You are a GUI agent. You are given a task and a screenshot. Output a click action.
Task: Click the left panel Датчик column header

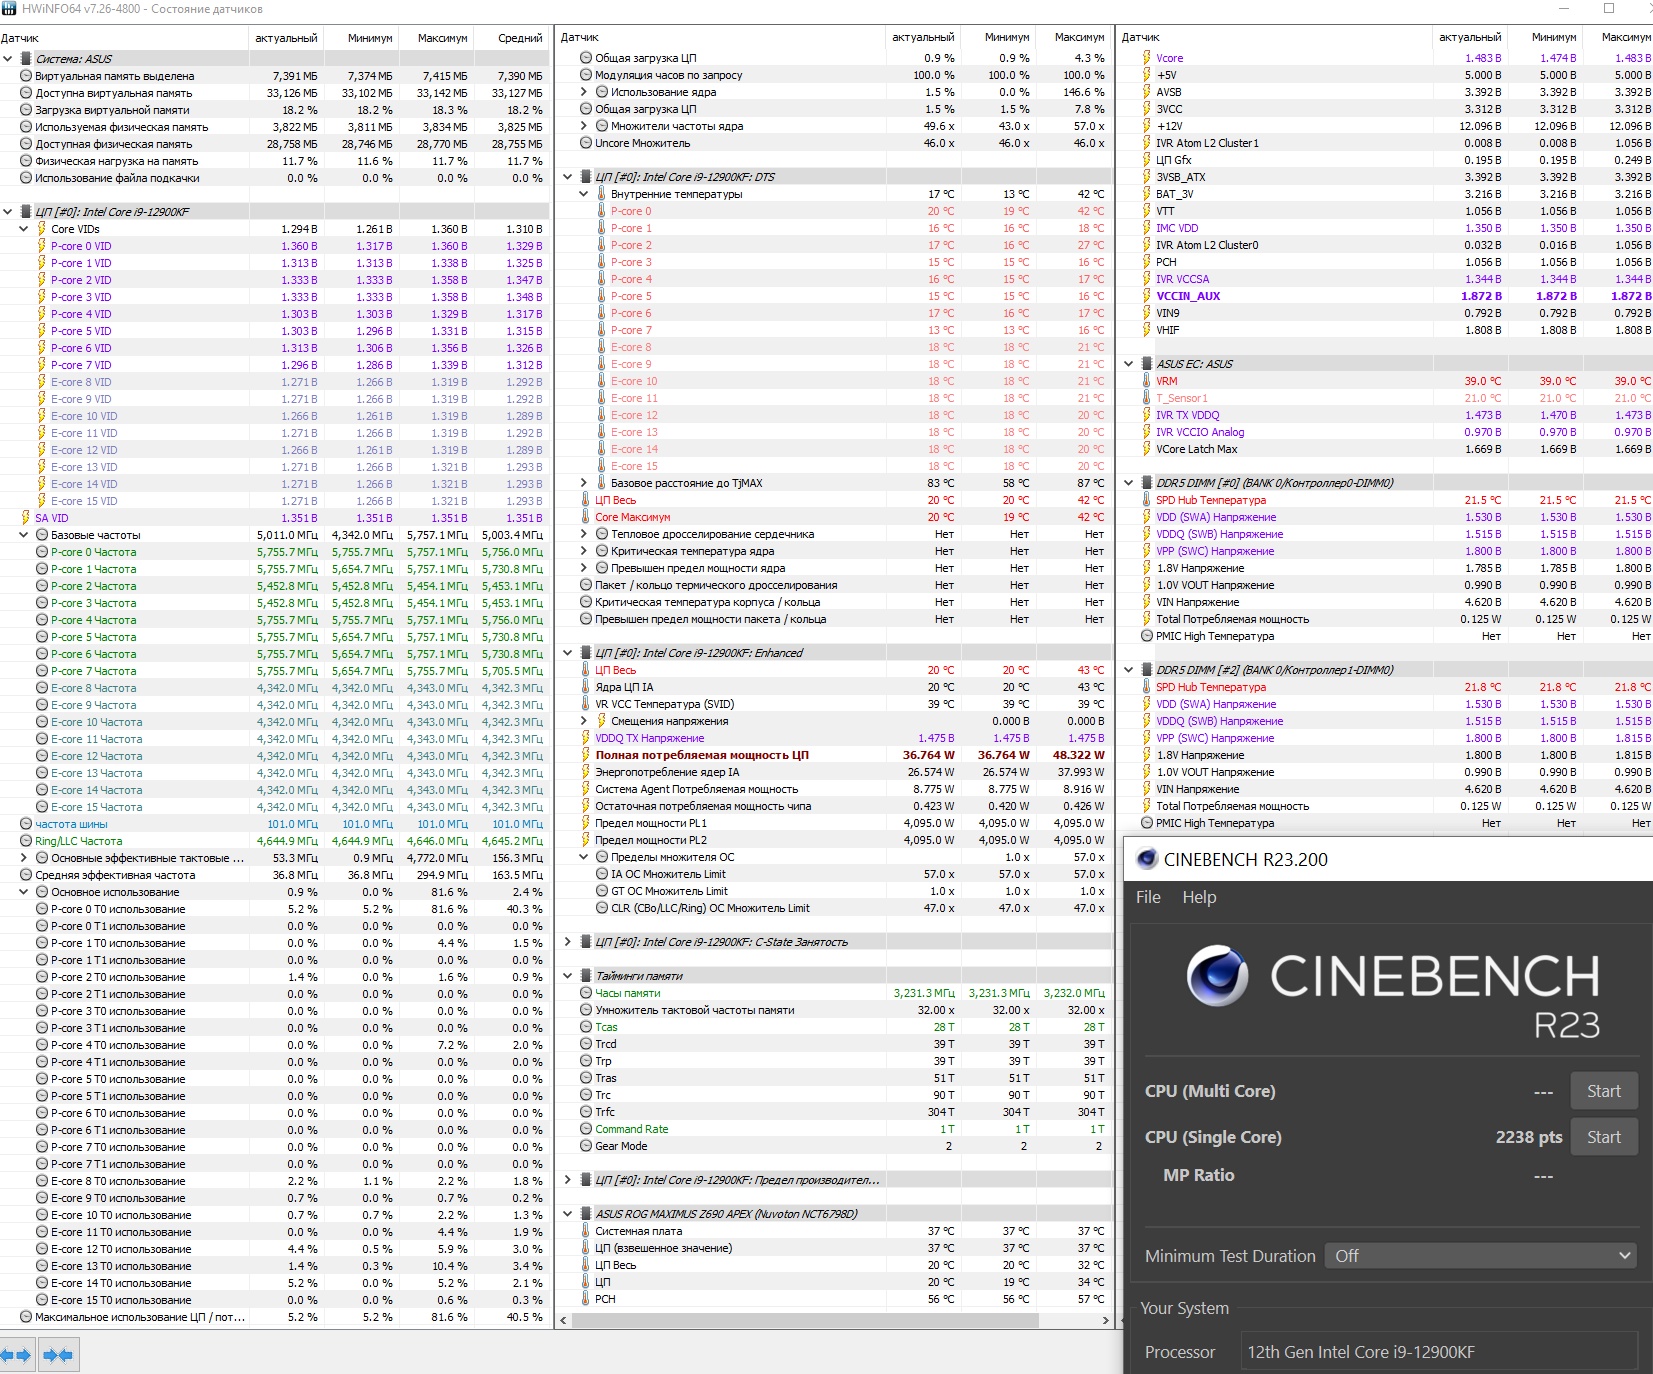coord(124,38)
